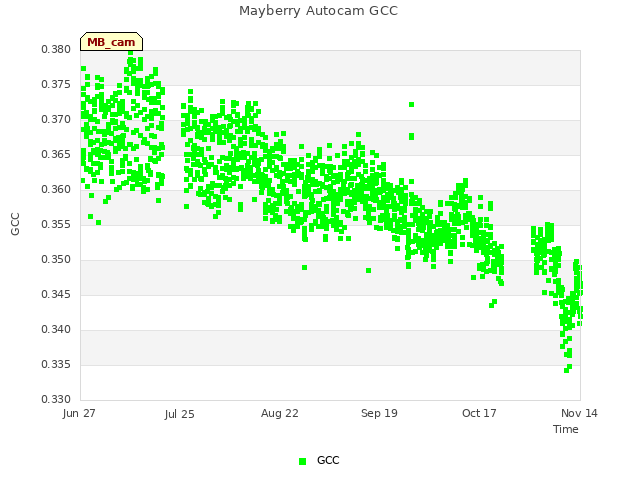Click the chart title Mayberry Autocam GCC
The width and height of the screenshot is (640, 480).
[x=318, y=11]
